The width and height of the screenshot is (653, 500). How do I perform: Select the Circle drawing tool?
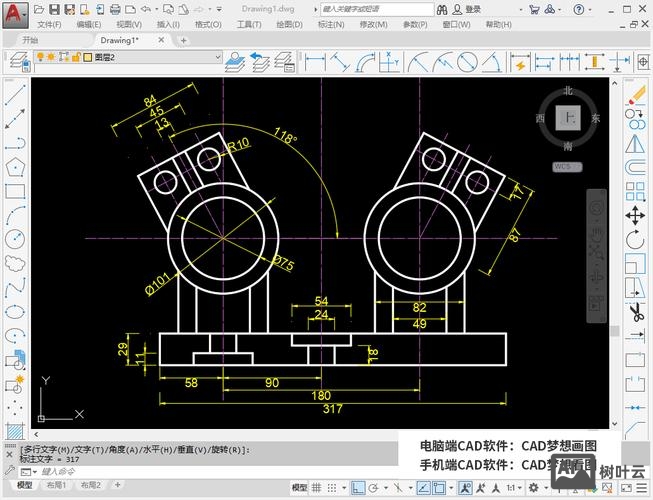(14, 239)
